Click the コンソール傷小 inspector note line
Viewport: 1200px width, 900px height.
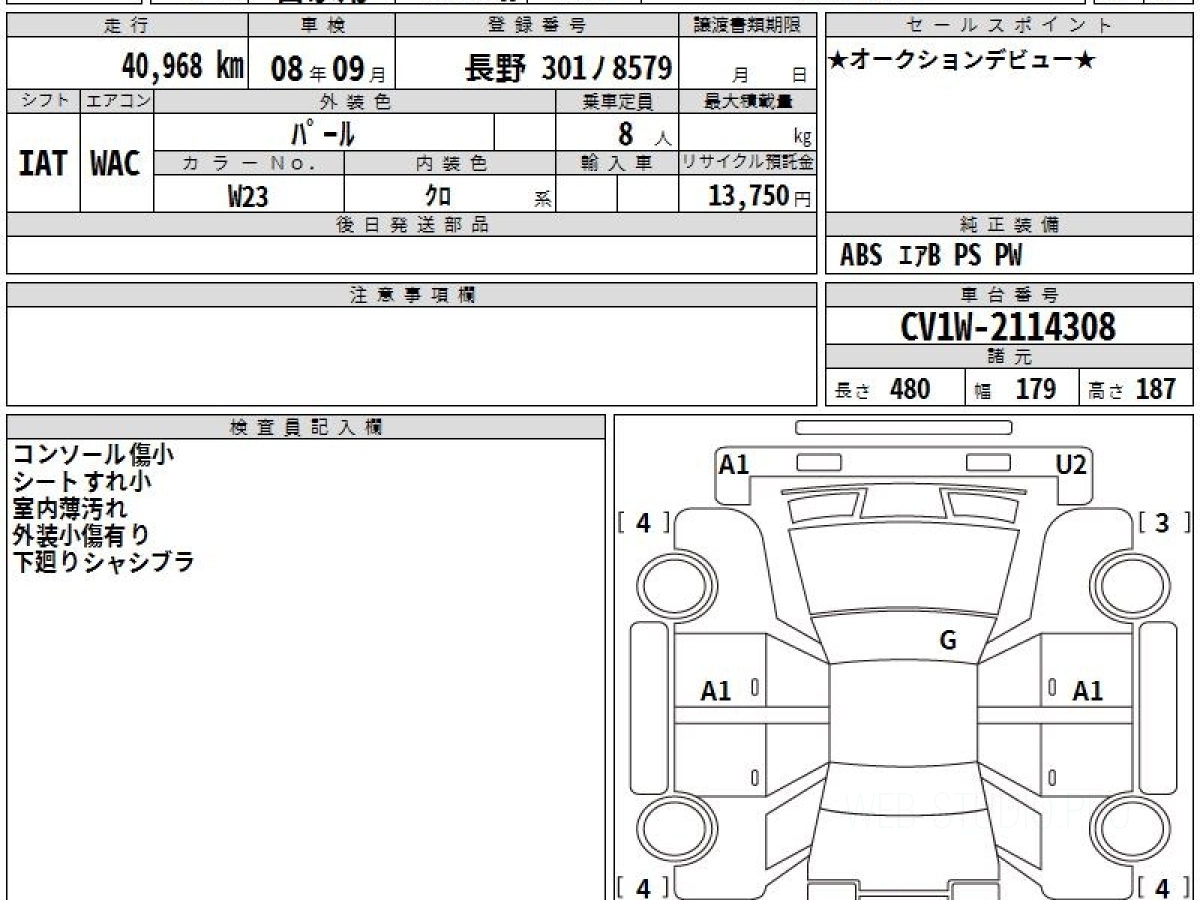click(93, 454)
